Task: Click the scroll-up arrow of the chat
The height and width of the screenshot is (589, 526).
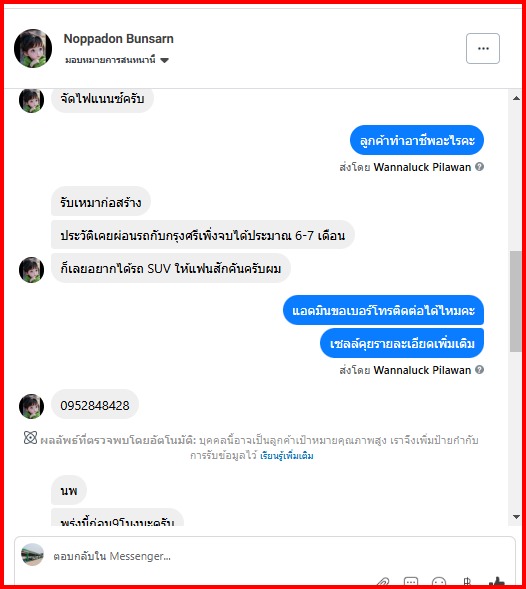Action: [x=516, y=98]
